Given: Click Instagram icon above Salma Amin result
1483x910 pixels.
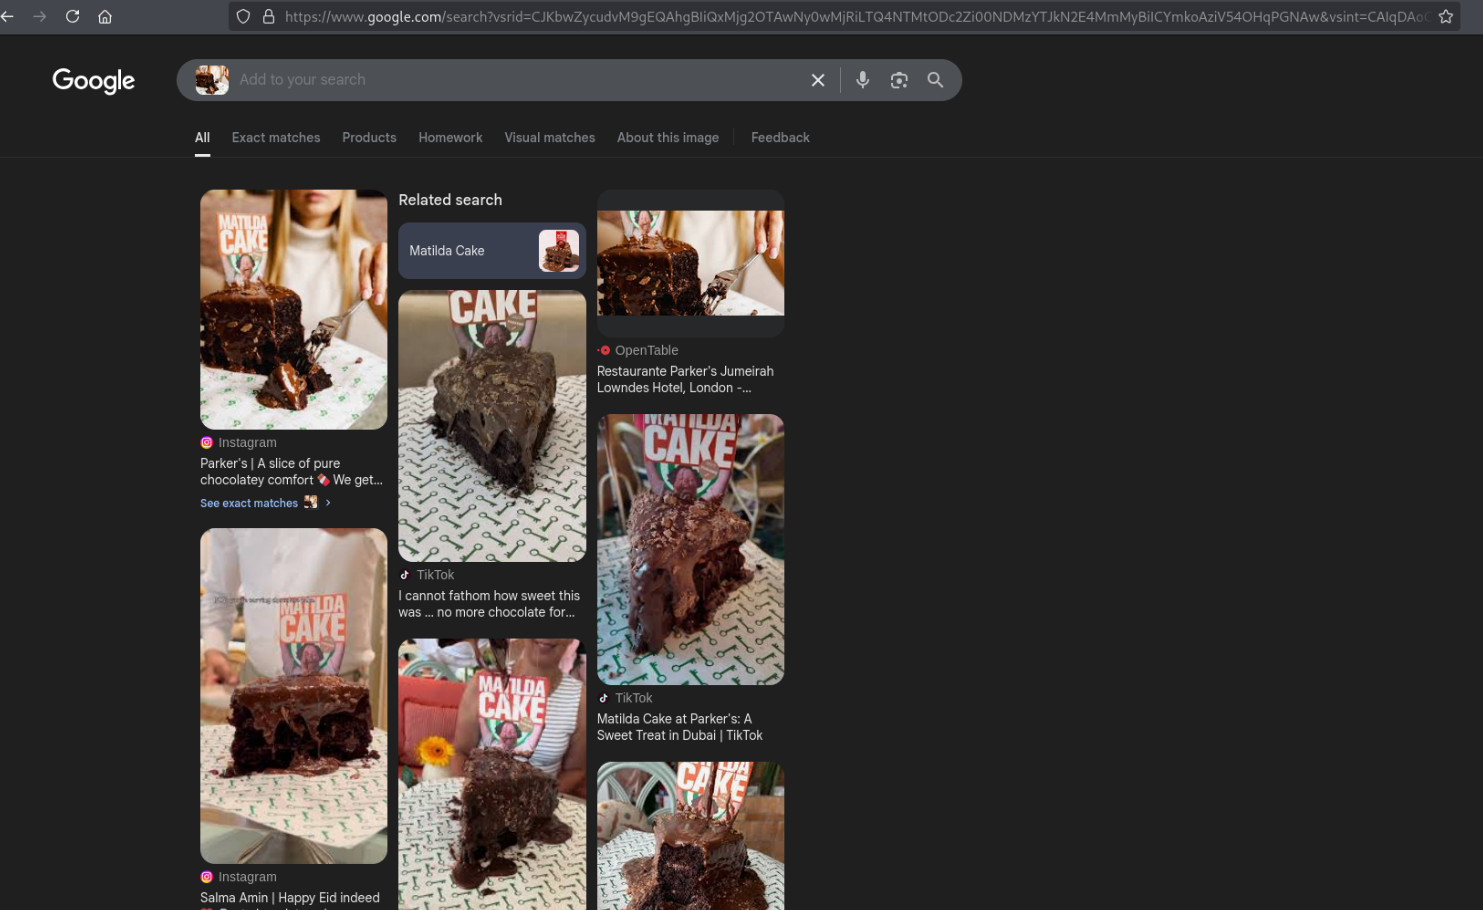Looking at the screenshot, I should [206, 877].
